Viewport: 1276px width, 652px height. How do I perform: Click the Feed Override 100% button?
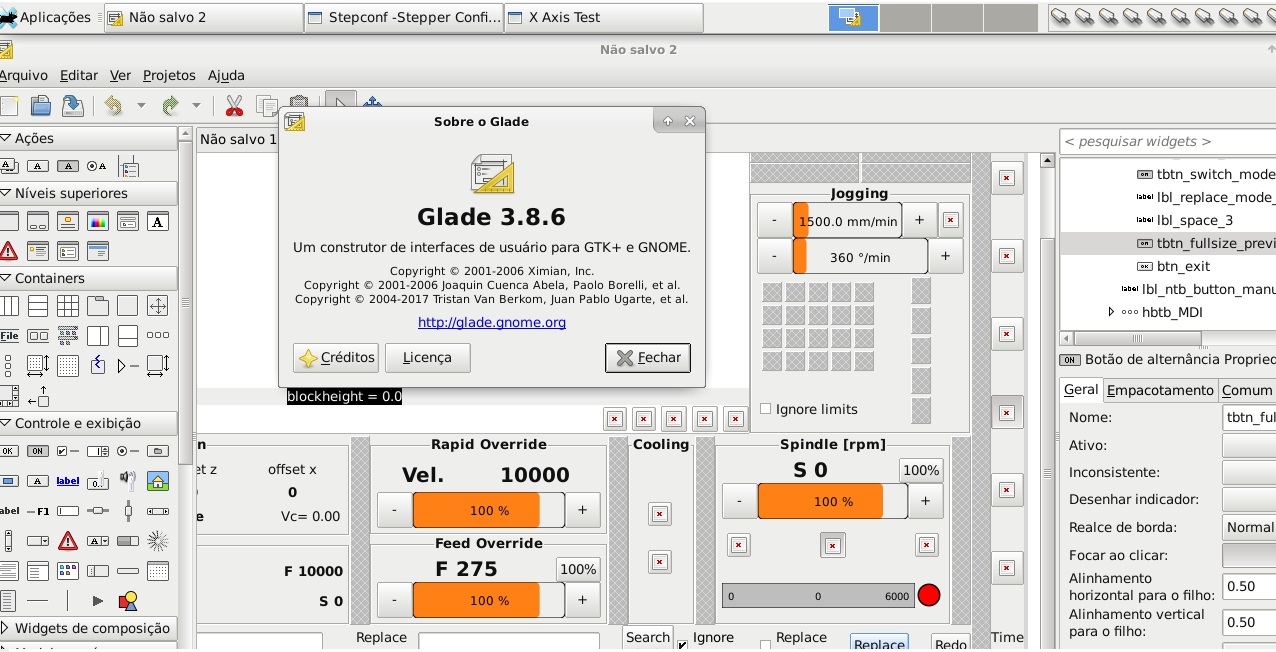click(x=578, y=569)
